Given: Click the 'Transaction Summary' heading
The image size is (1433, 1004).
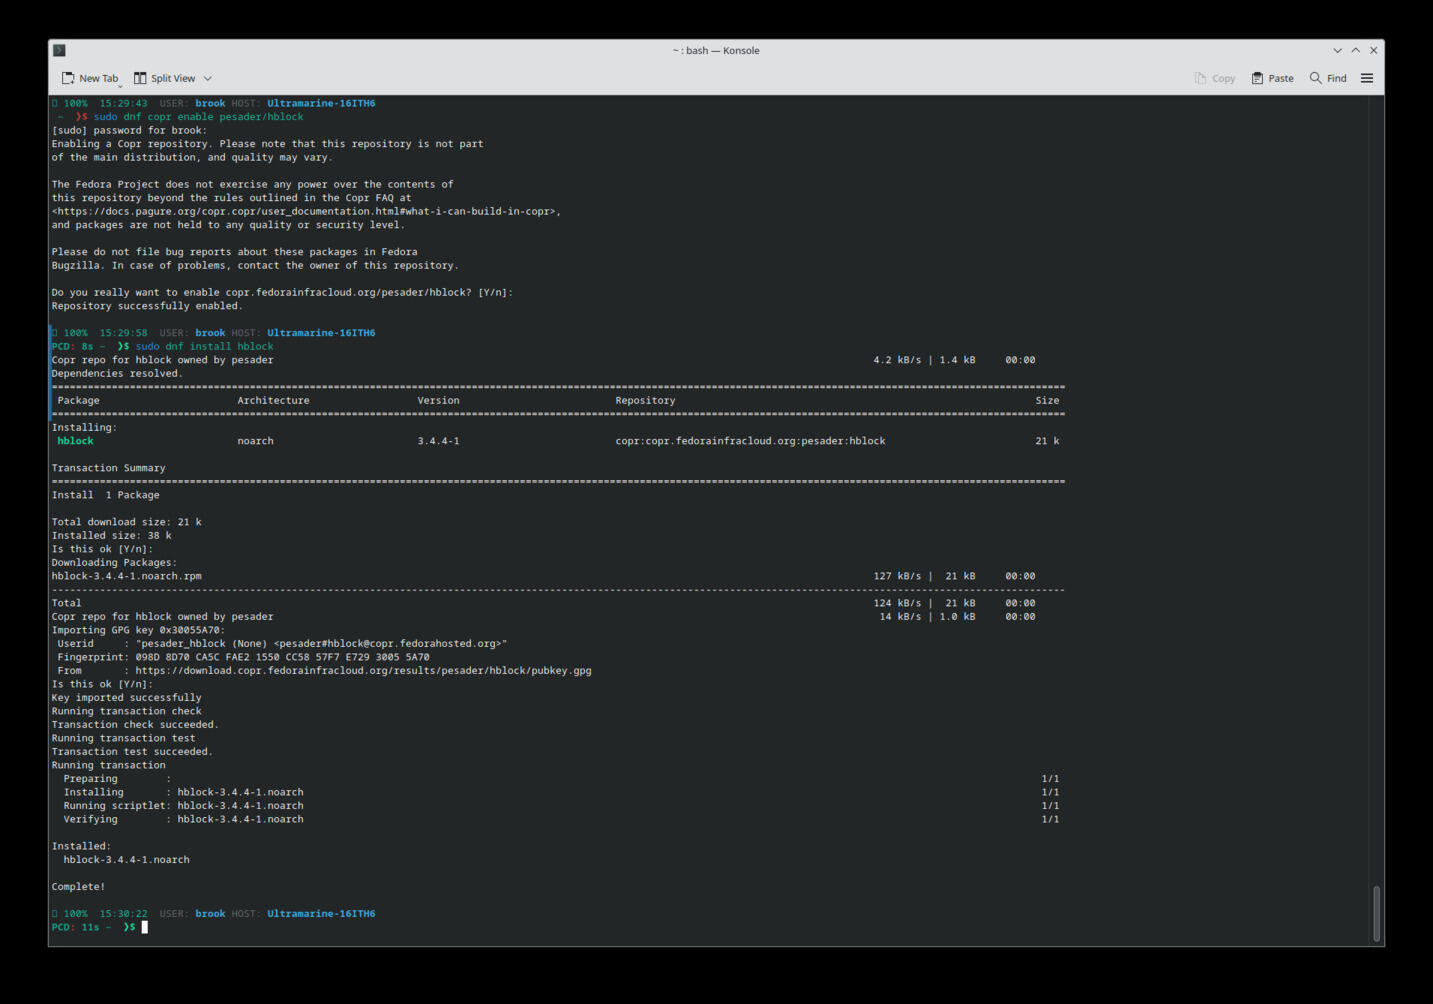Looking at the screenshot, I should click(108, 467).
